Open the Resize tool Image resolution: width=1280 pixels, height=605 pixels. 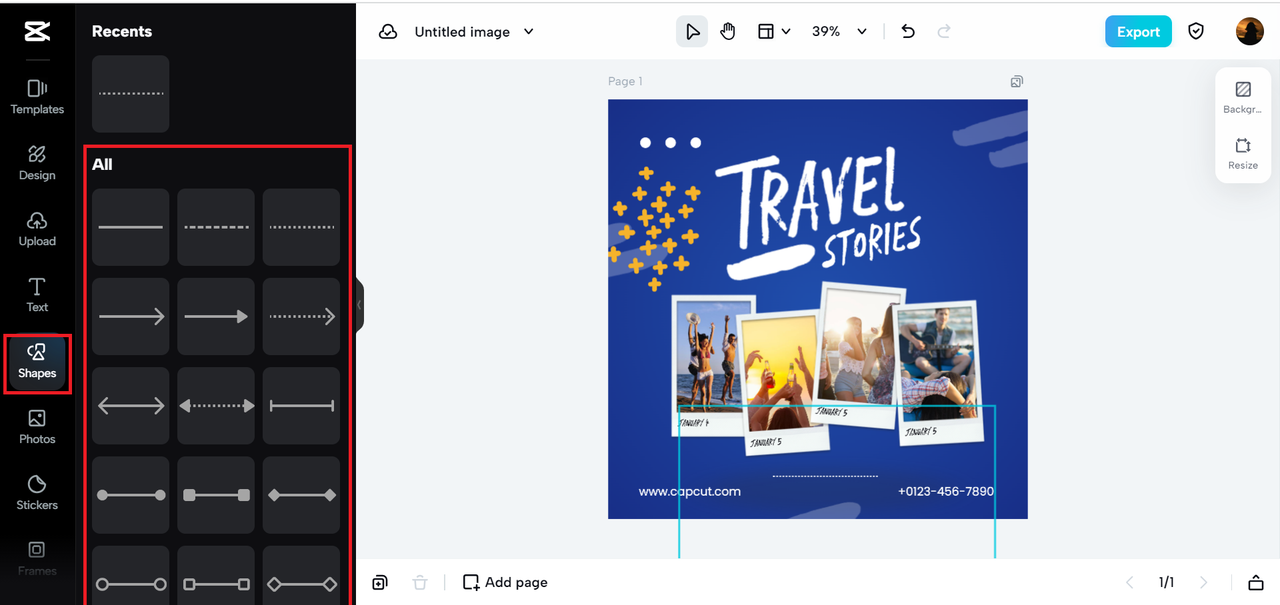point(1243,153)
